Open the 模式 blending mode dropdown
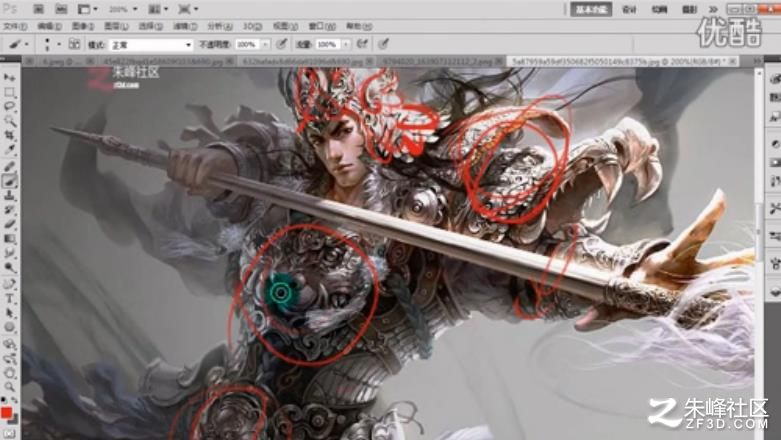 [x=151, y=45]
